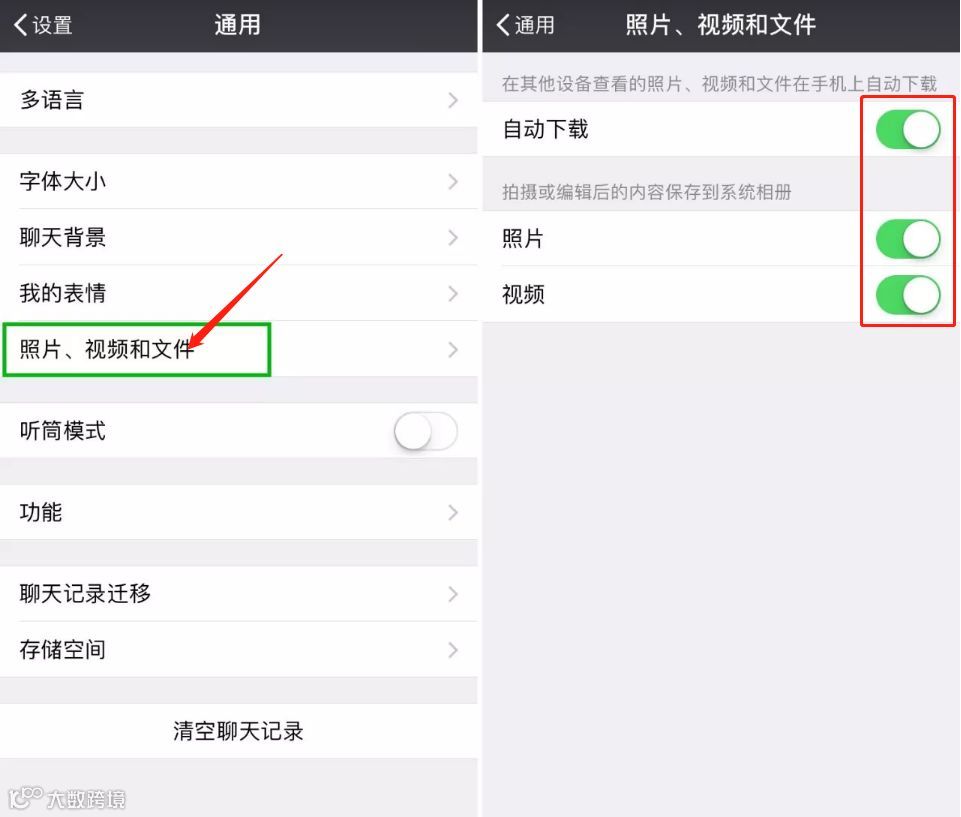Turn off the 照片 save toggle
961x817 pixels.
(908, 238)
